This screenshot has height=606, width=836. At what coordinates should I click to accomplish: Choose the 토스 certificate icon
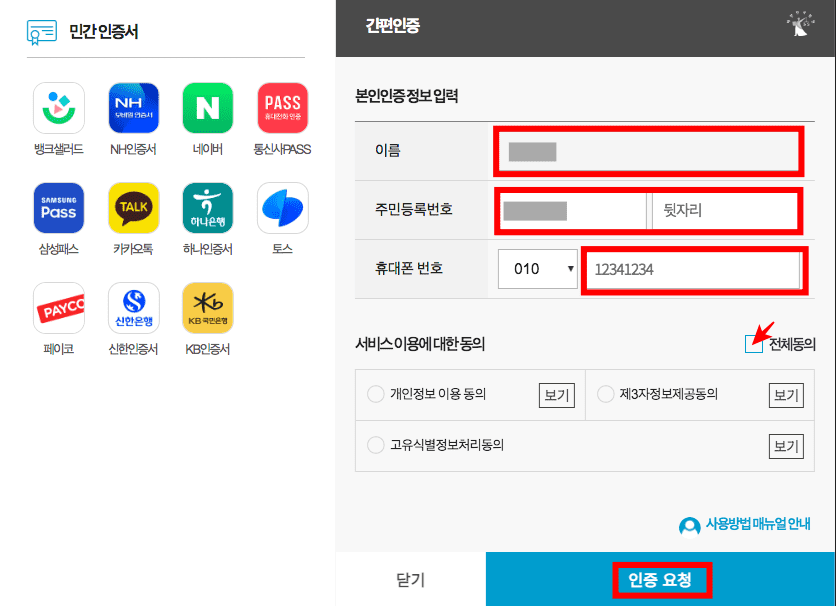point(283,208)
